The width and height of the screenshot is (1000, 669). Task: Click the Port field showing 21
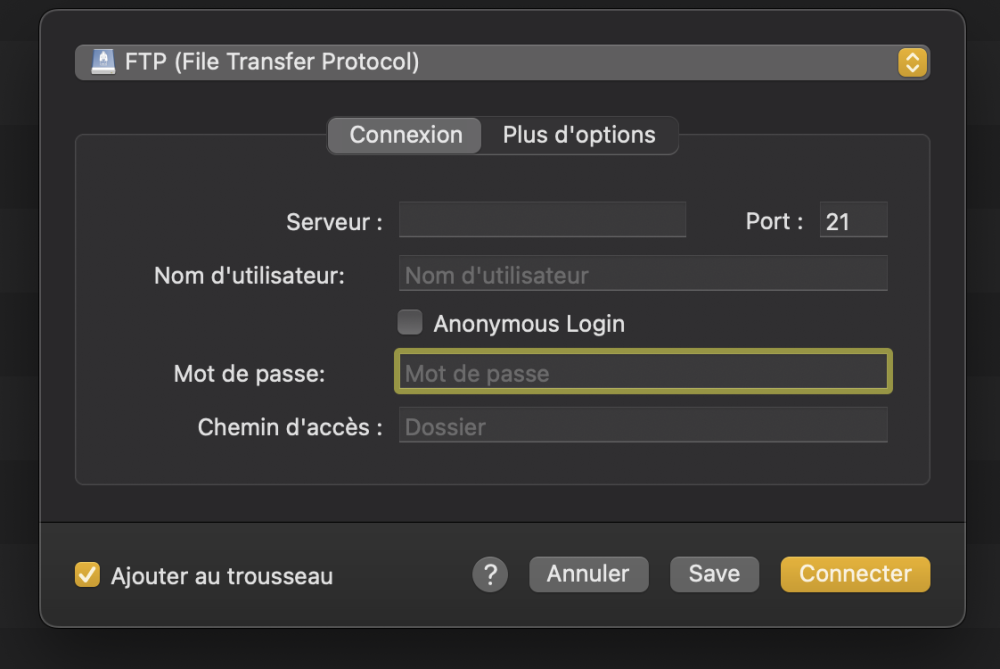pyautogui.click(x=853, y=220)
